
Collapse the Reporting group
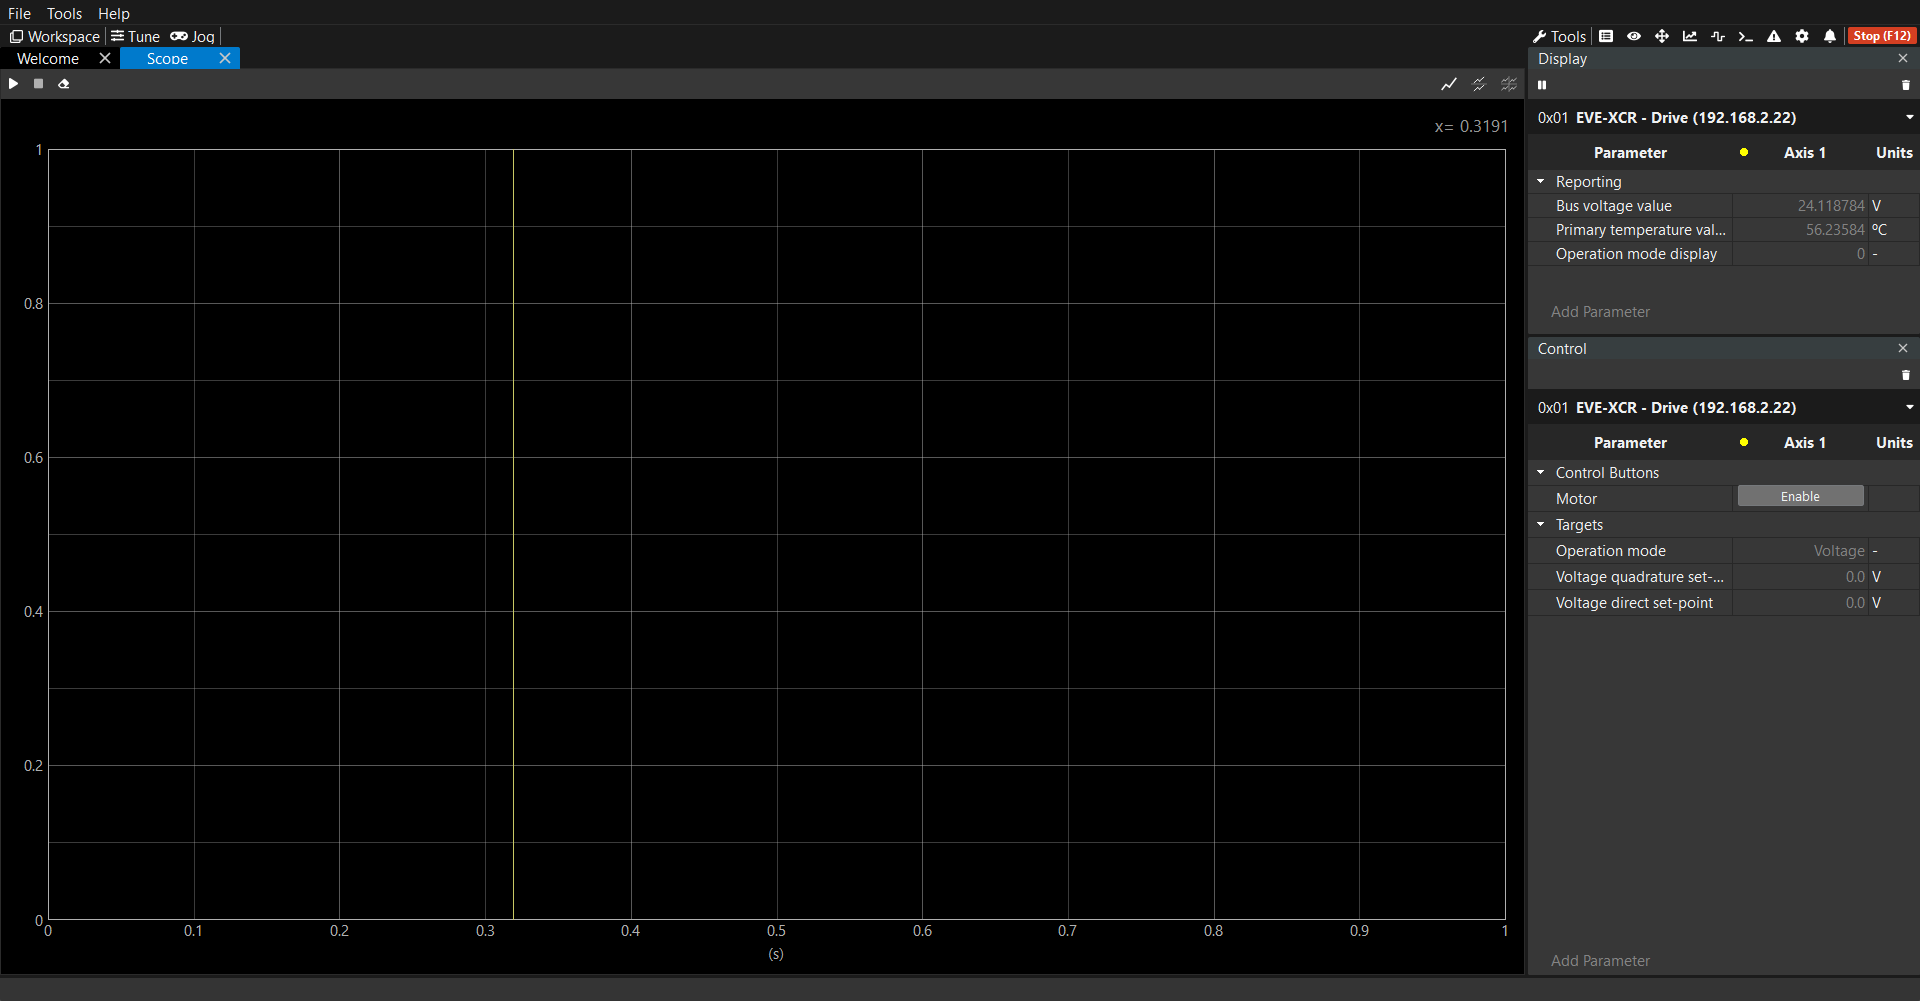[1541, 182]
